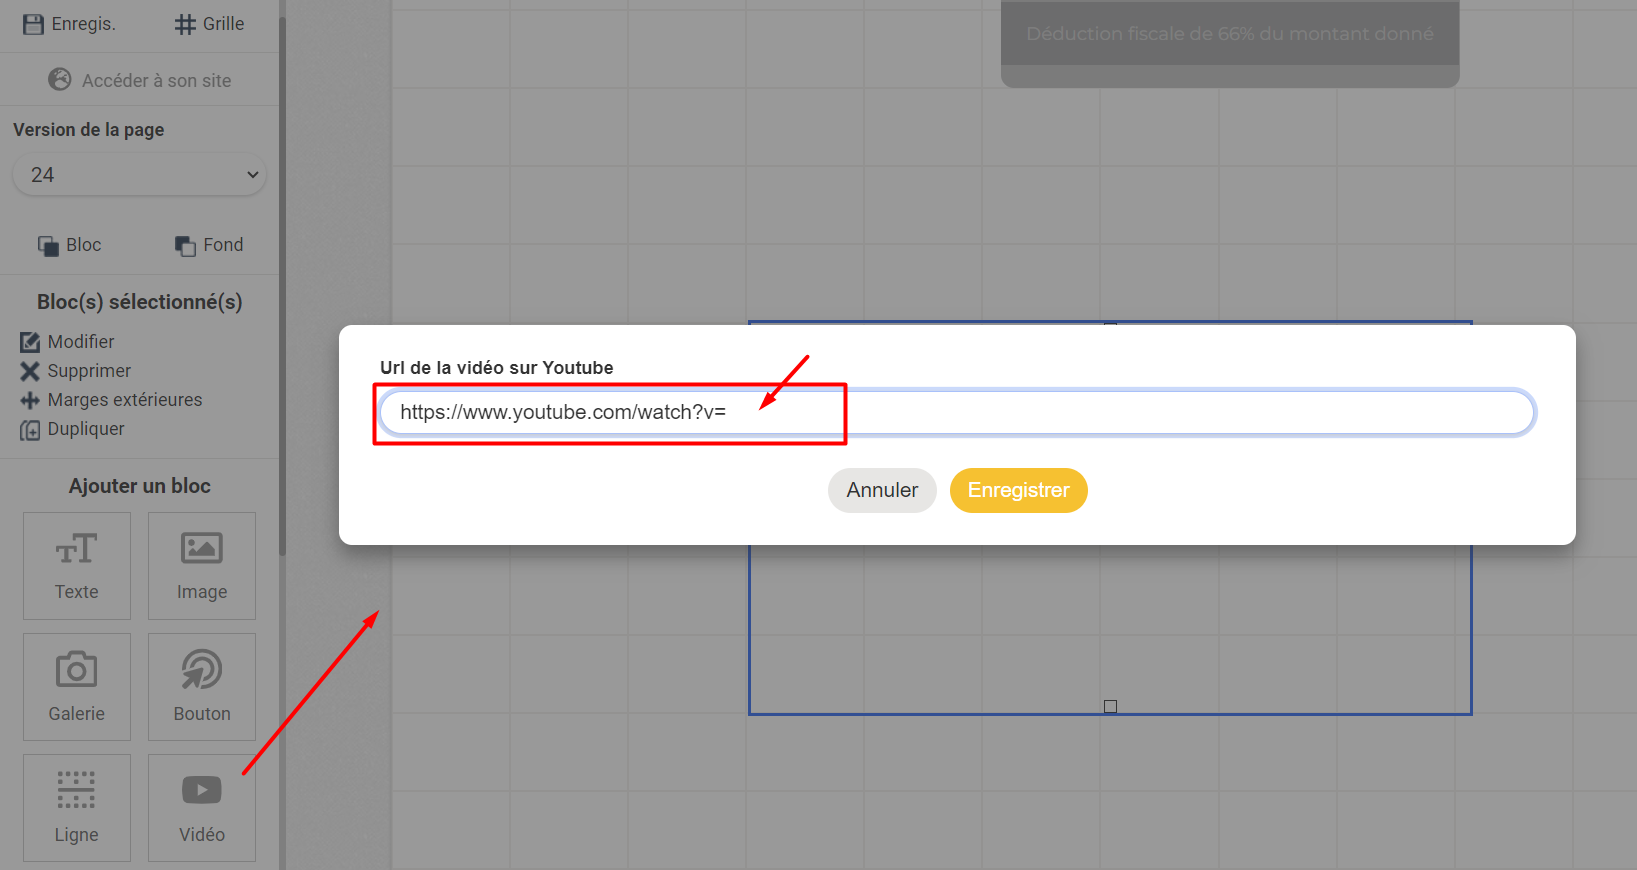Click the bottom resize handle of selected block

[1110, 707]
